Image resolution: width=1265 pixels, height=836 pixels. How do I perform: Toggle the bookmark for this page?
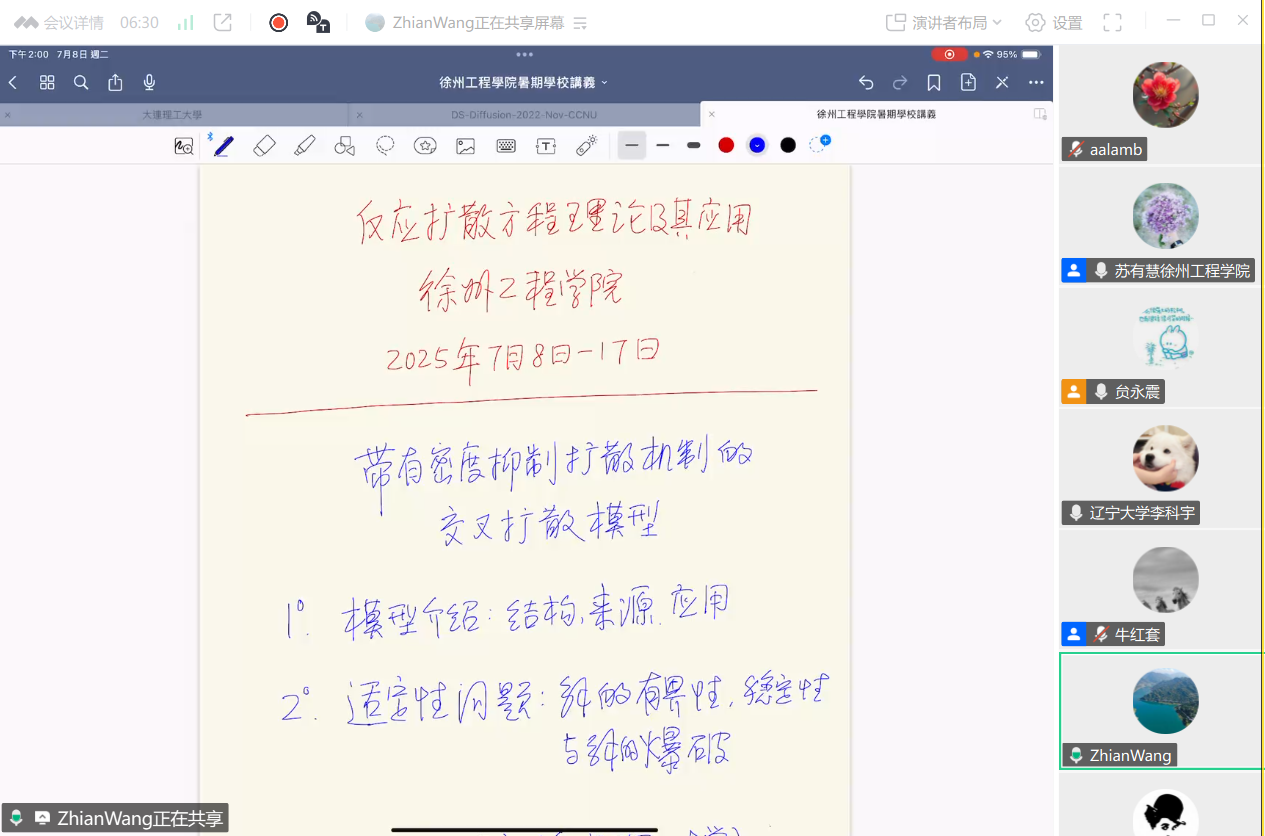[934, 83]
